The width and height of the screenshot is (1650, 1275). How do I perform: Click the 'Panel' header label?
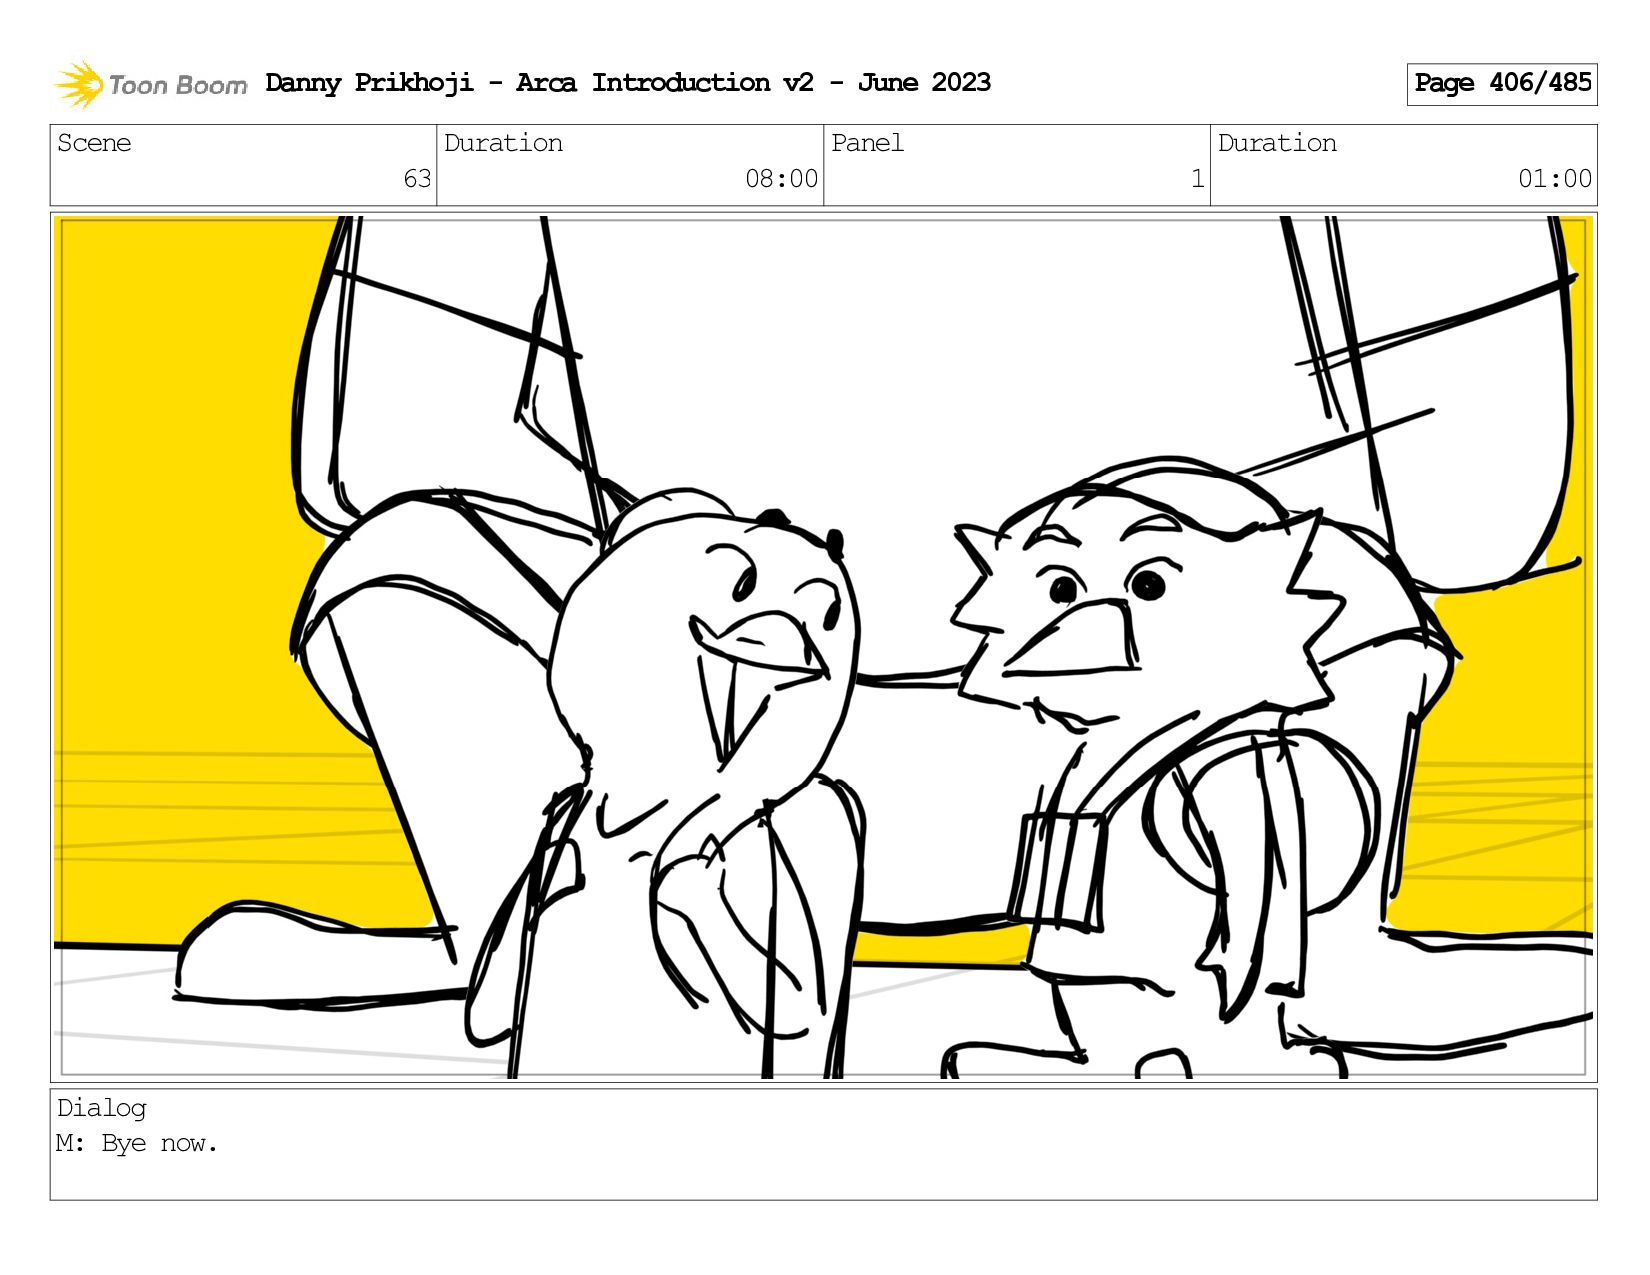point(867,143)
